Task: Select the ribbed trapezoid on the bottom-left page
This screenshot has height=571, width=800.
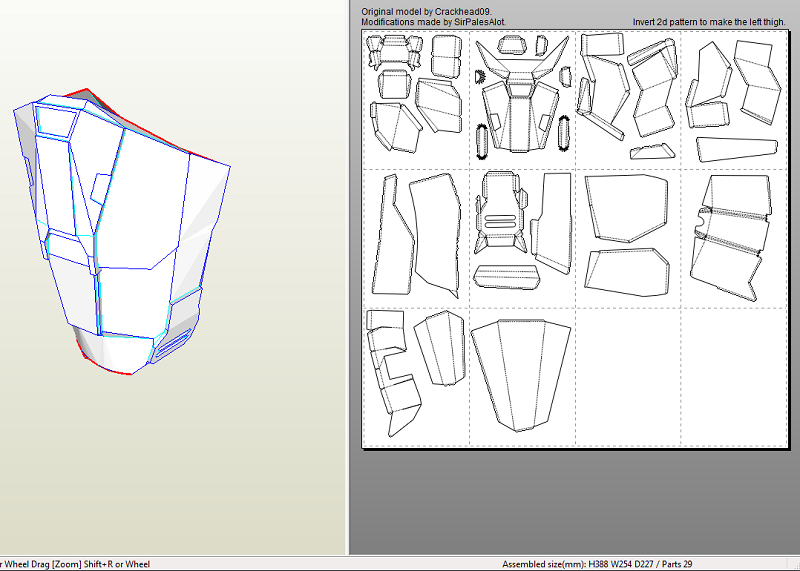Action: click(x=440, y=349)
